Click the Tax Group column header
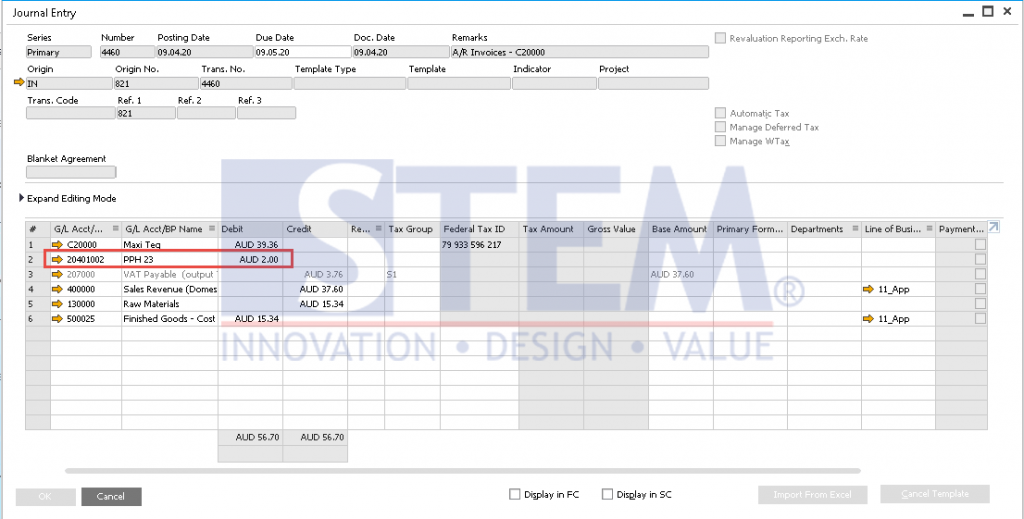Image resolution: width=1024 pixels, height=519 pixels. 410,229
